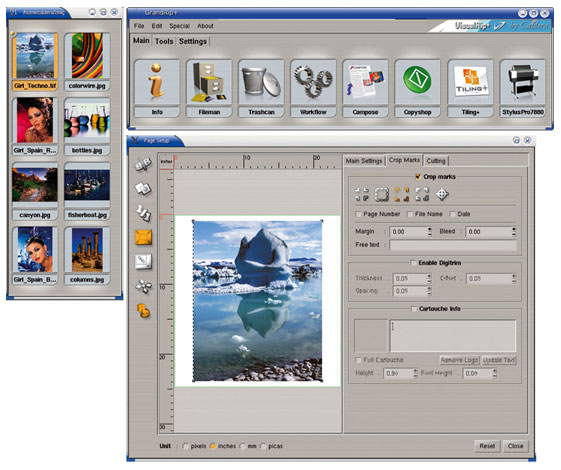Select the mm unit radio button

pos(243,446)
